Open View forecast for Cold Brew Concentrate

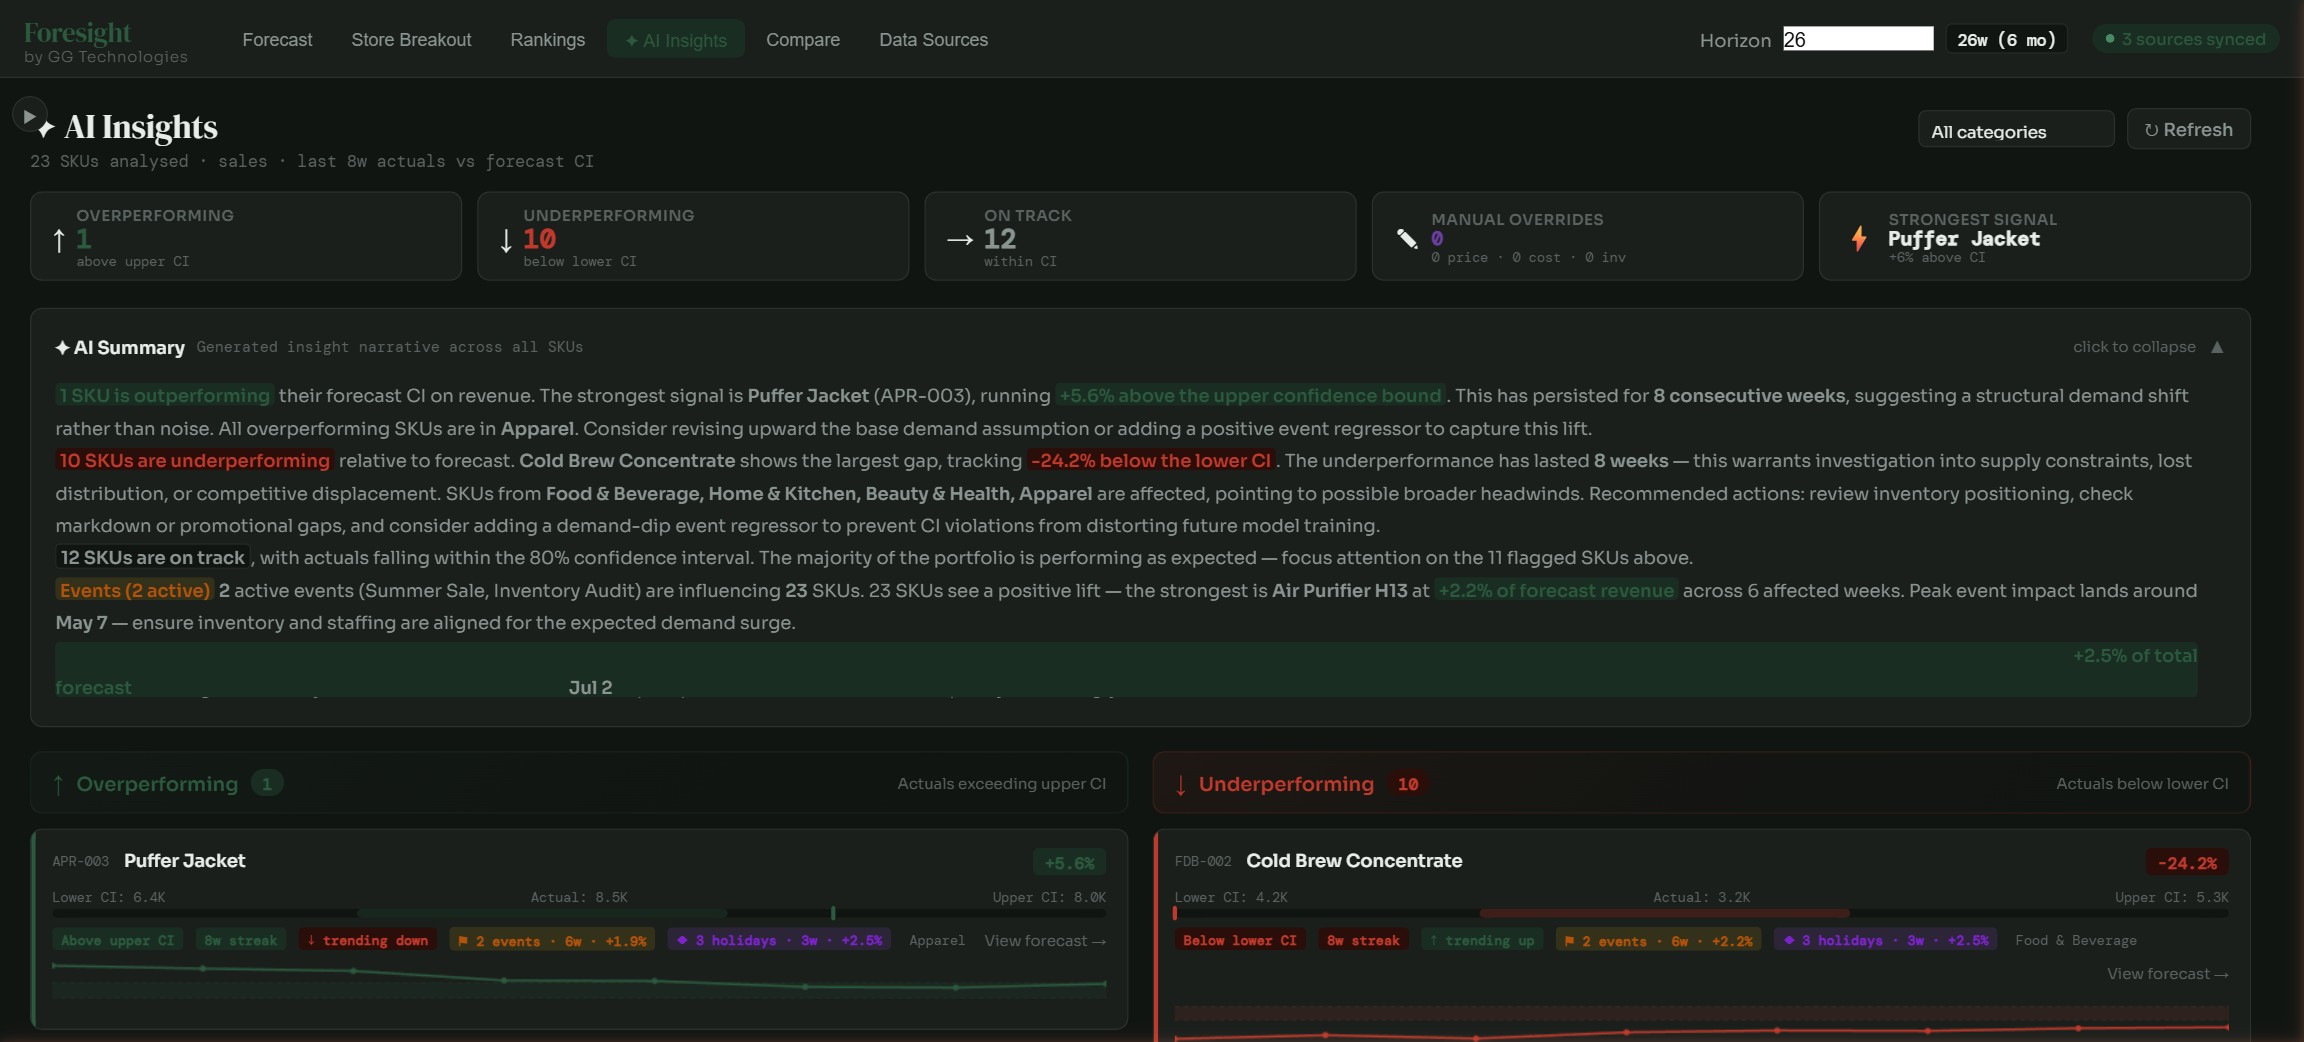tap(2166, 973)
